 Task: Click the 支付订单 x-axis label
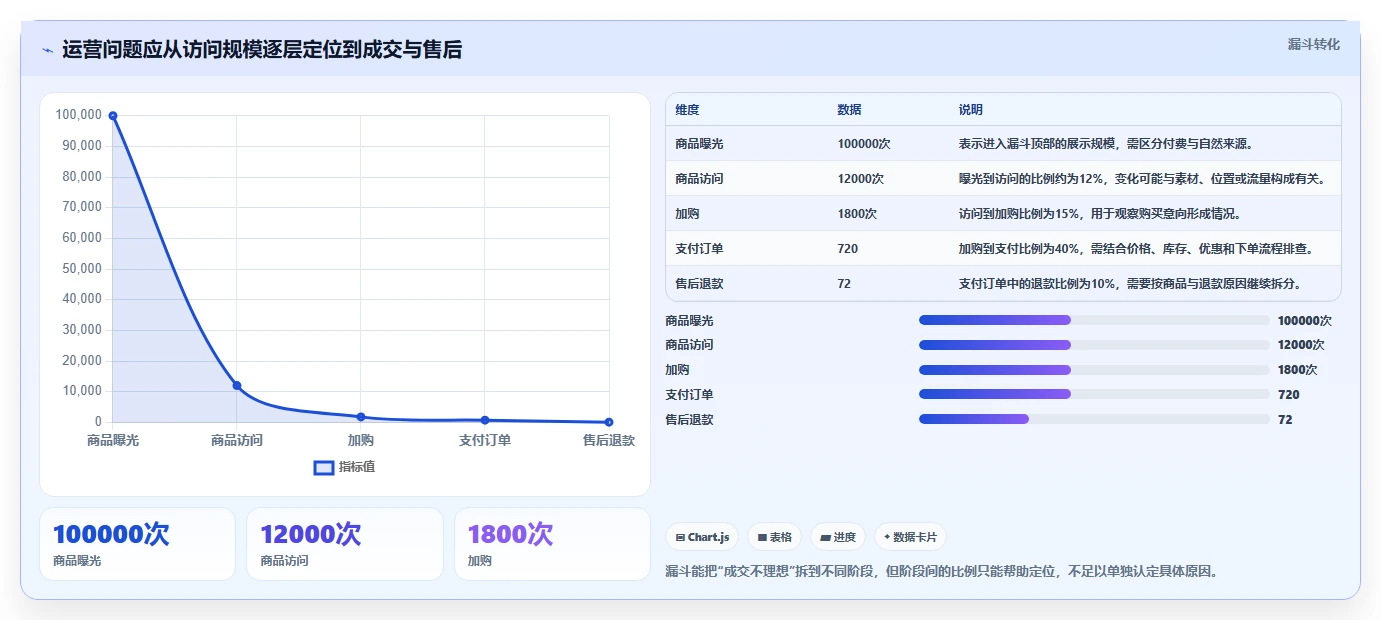pyautogui.click(x=485, y=440)
